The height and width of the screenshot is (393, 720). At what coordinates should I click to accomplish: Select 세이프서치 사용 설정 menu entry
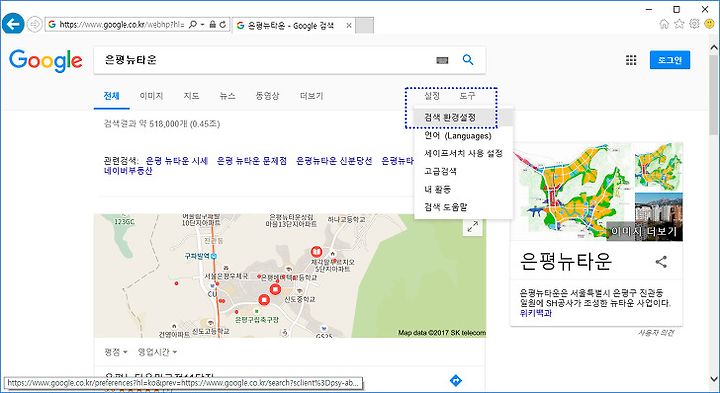(463, 153)
